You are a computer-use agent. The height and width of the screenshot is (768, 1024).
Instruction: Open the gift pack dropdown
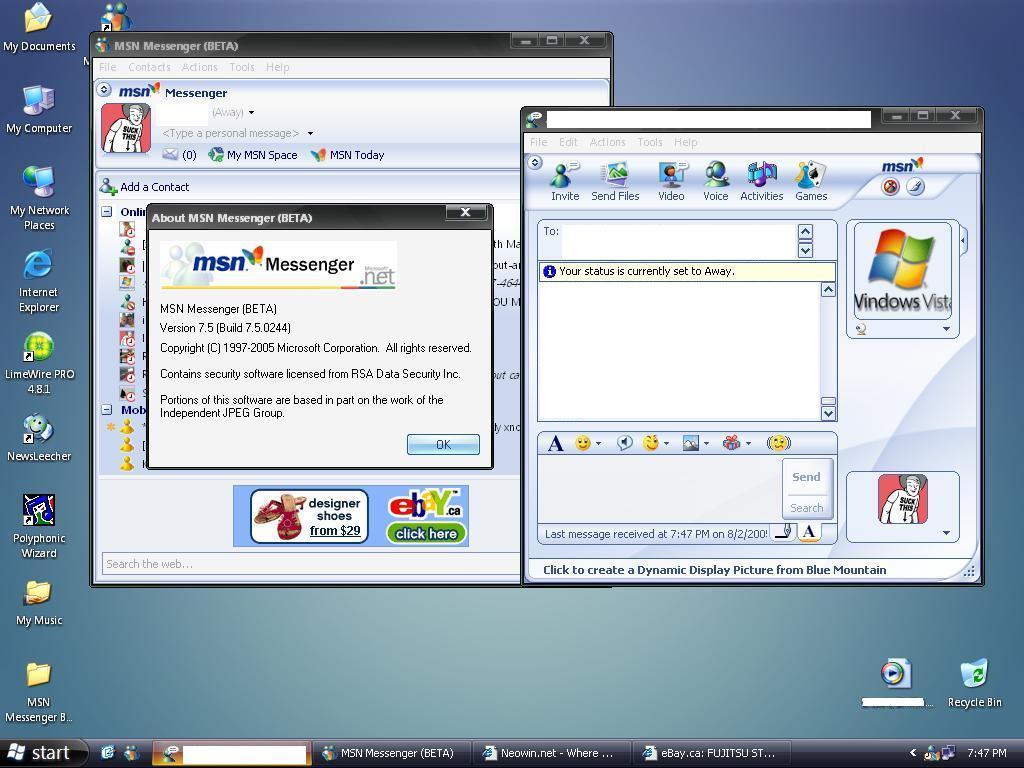point(748,444)
